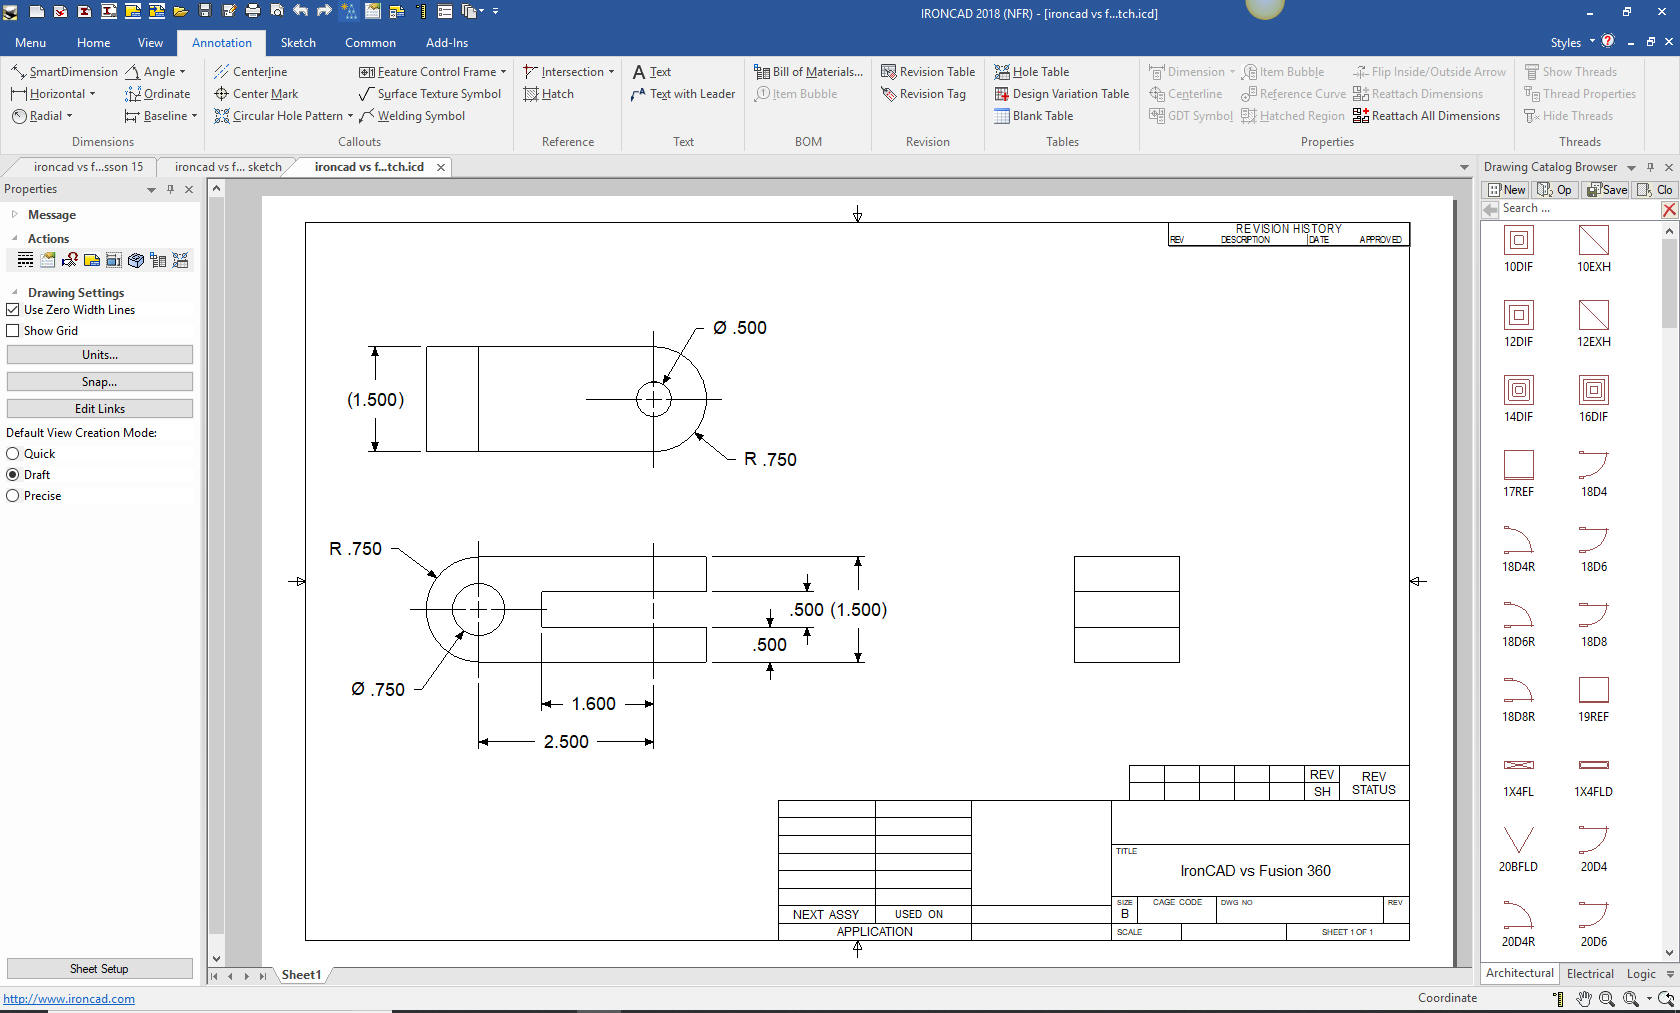Click the Snap... button
The image size is (1680, 1013).
point(100,382)
